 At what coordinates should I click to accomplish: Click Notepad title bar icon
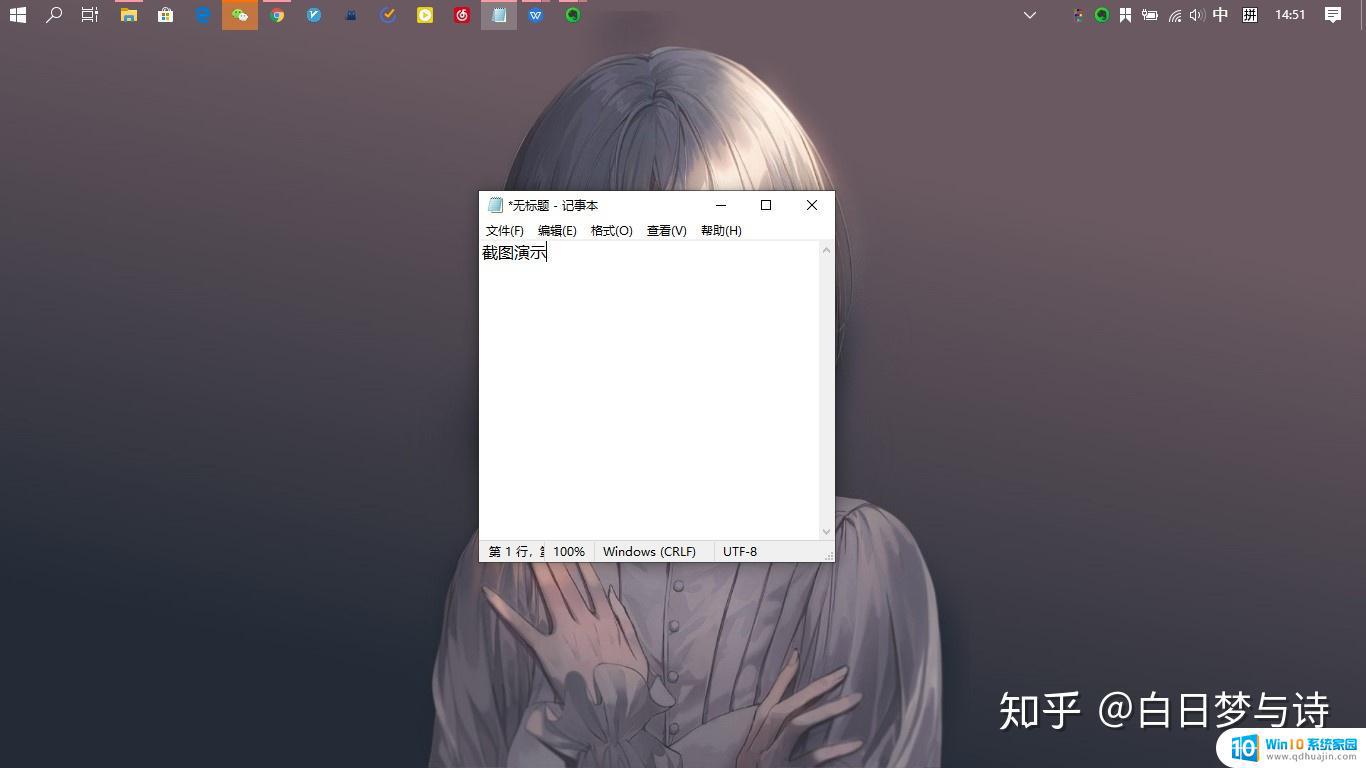495,205
